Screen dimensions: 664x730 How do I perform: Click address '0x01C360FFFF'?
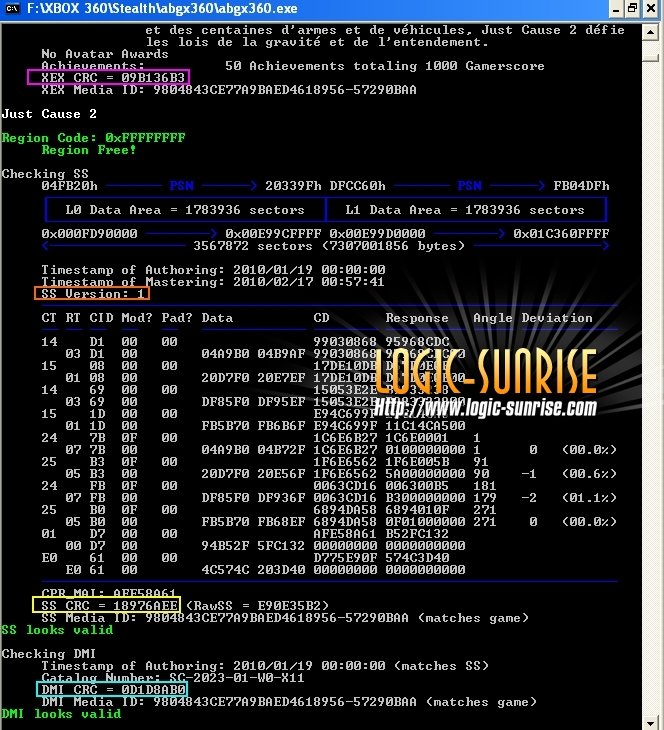[x=561, y=234]
